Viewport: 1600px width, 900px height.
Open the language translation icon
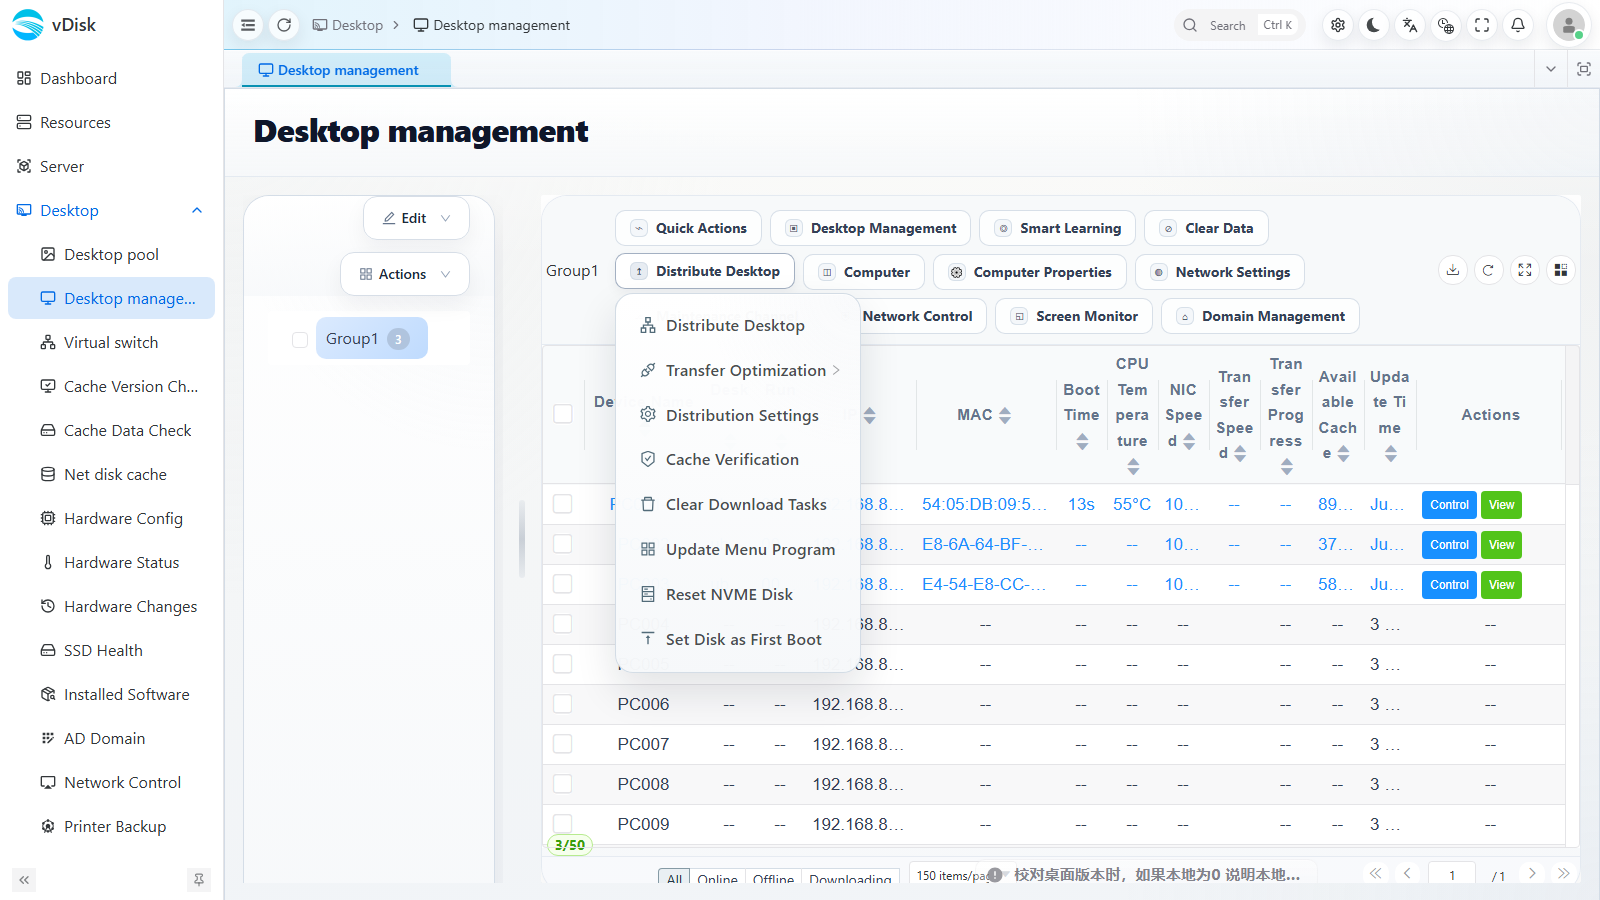tap(1410, 25)
